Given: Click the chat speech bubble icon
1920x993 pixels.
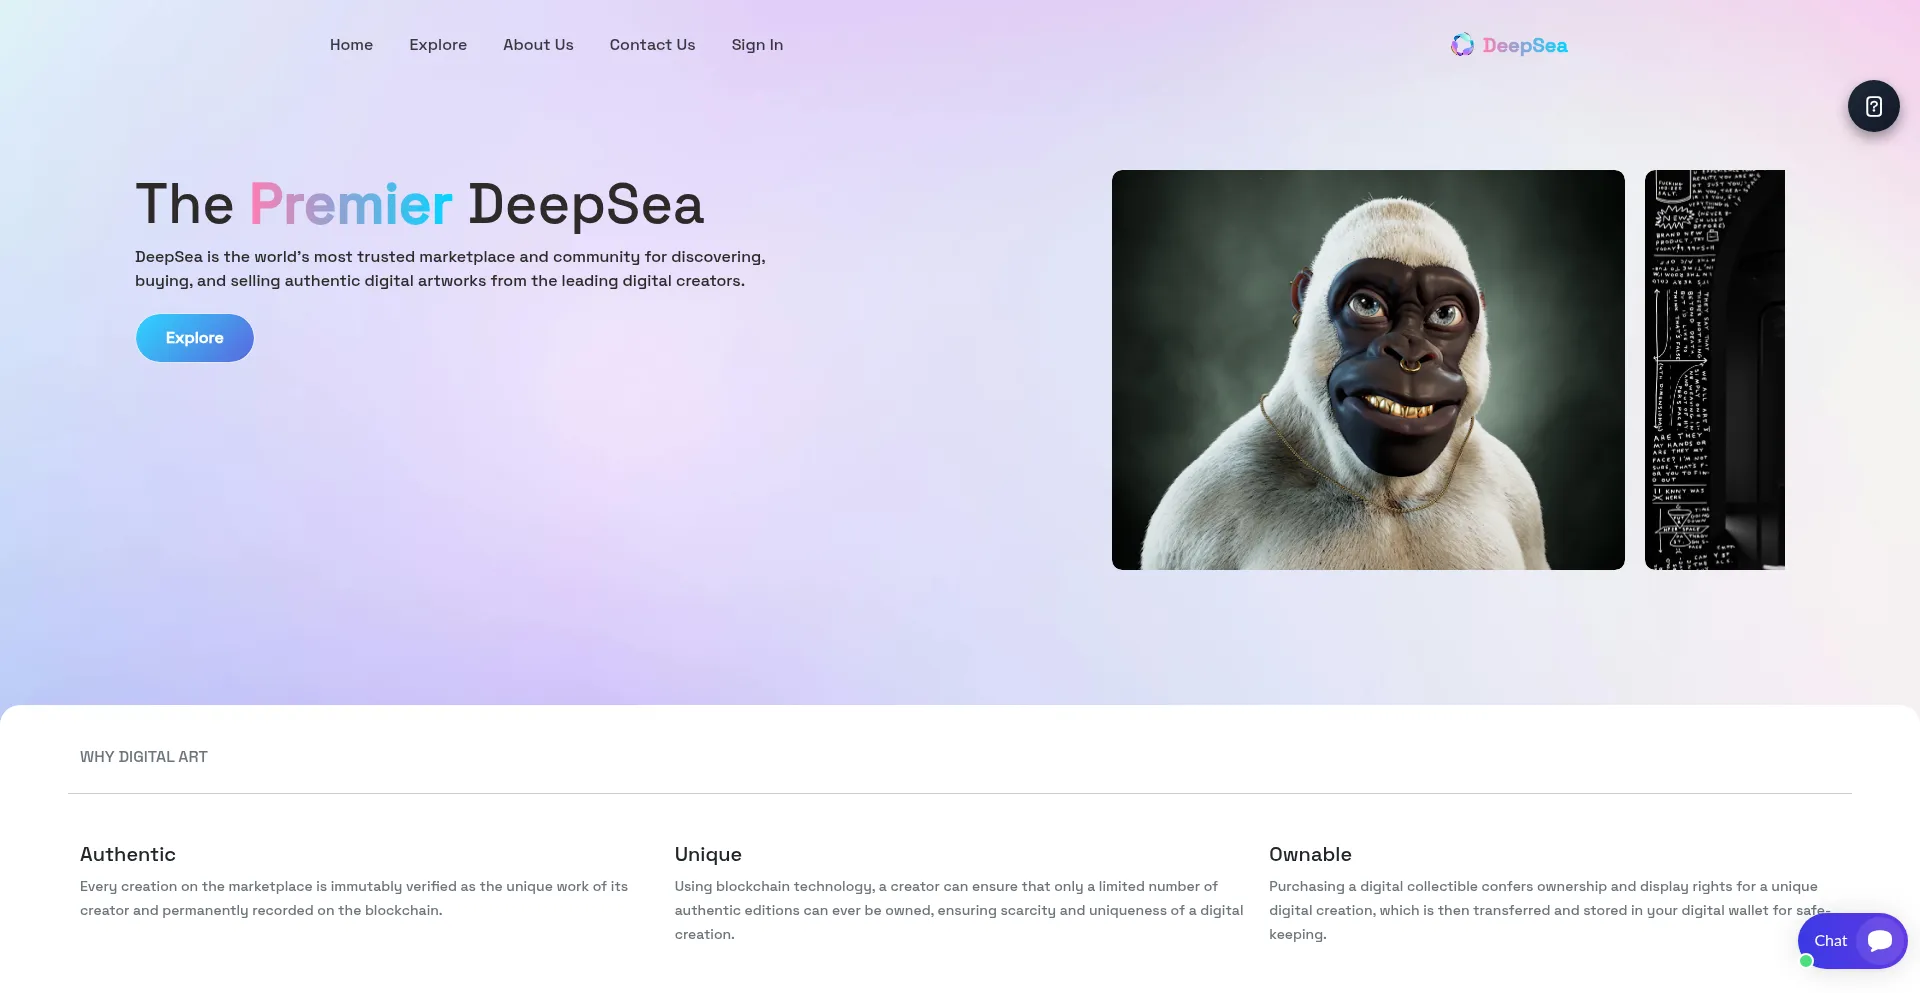Looking at the screenshot, I should (x=1880, y=940).
